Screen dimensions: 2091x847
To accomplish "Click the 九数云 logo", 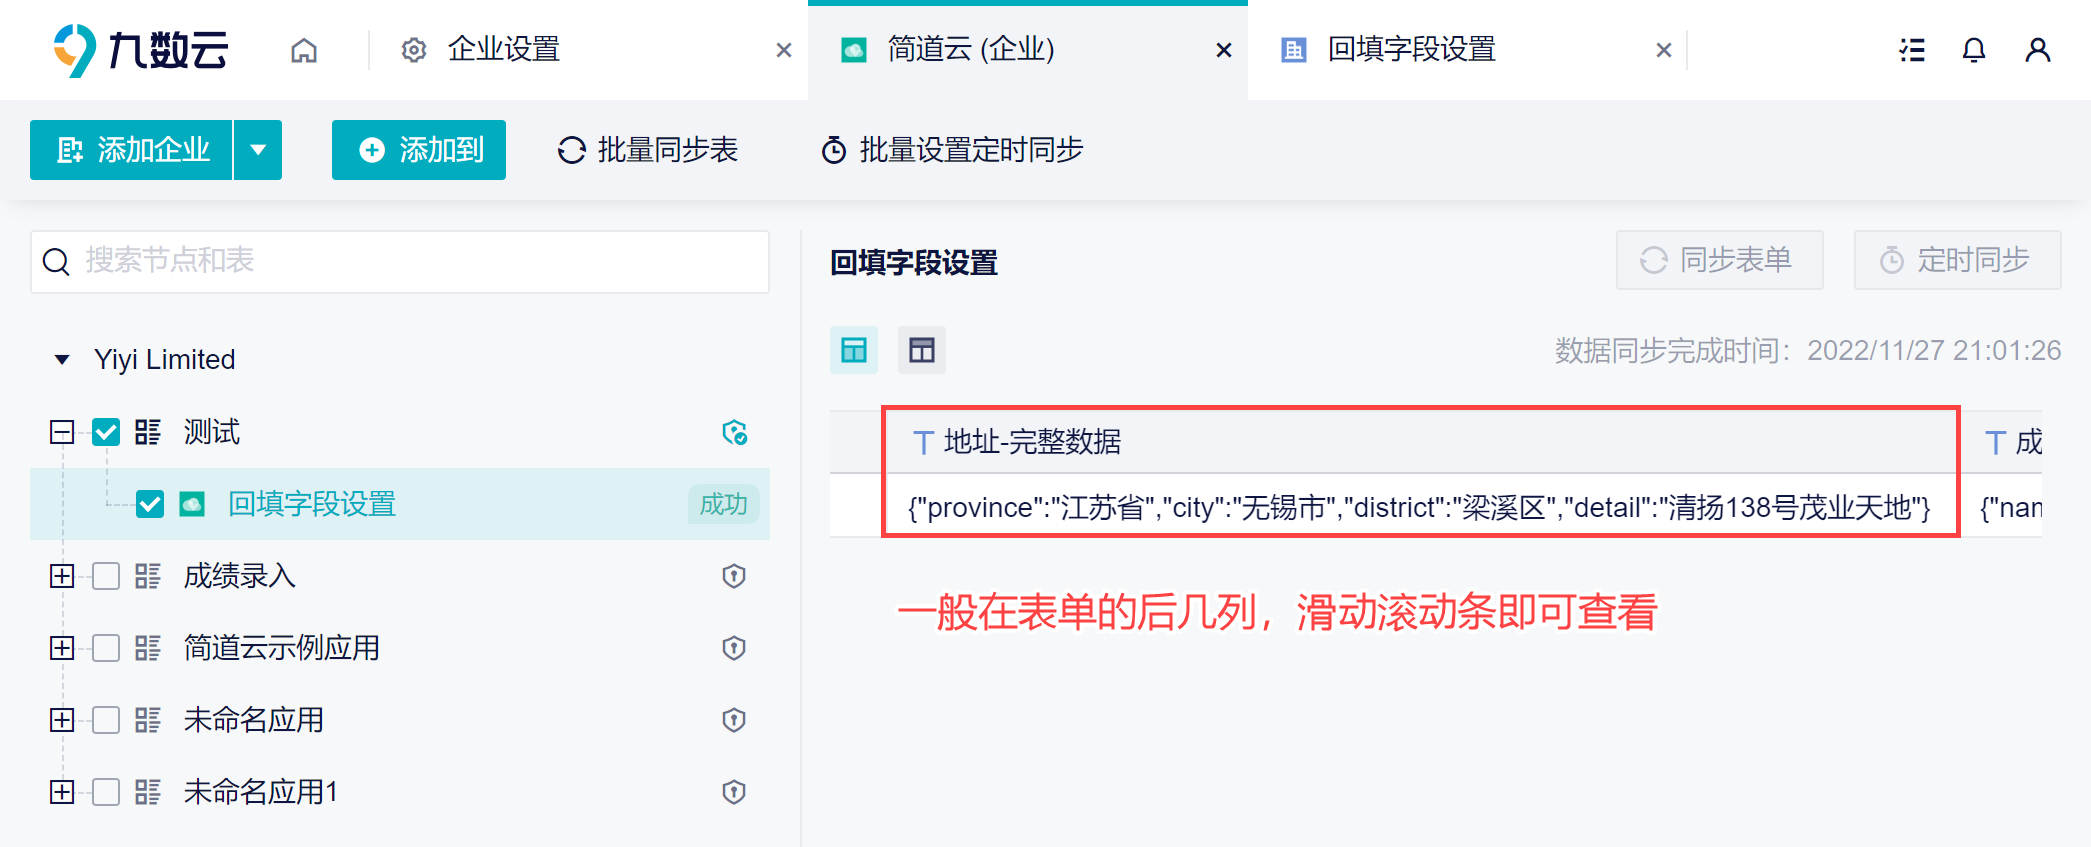I will click(140, 50).
